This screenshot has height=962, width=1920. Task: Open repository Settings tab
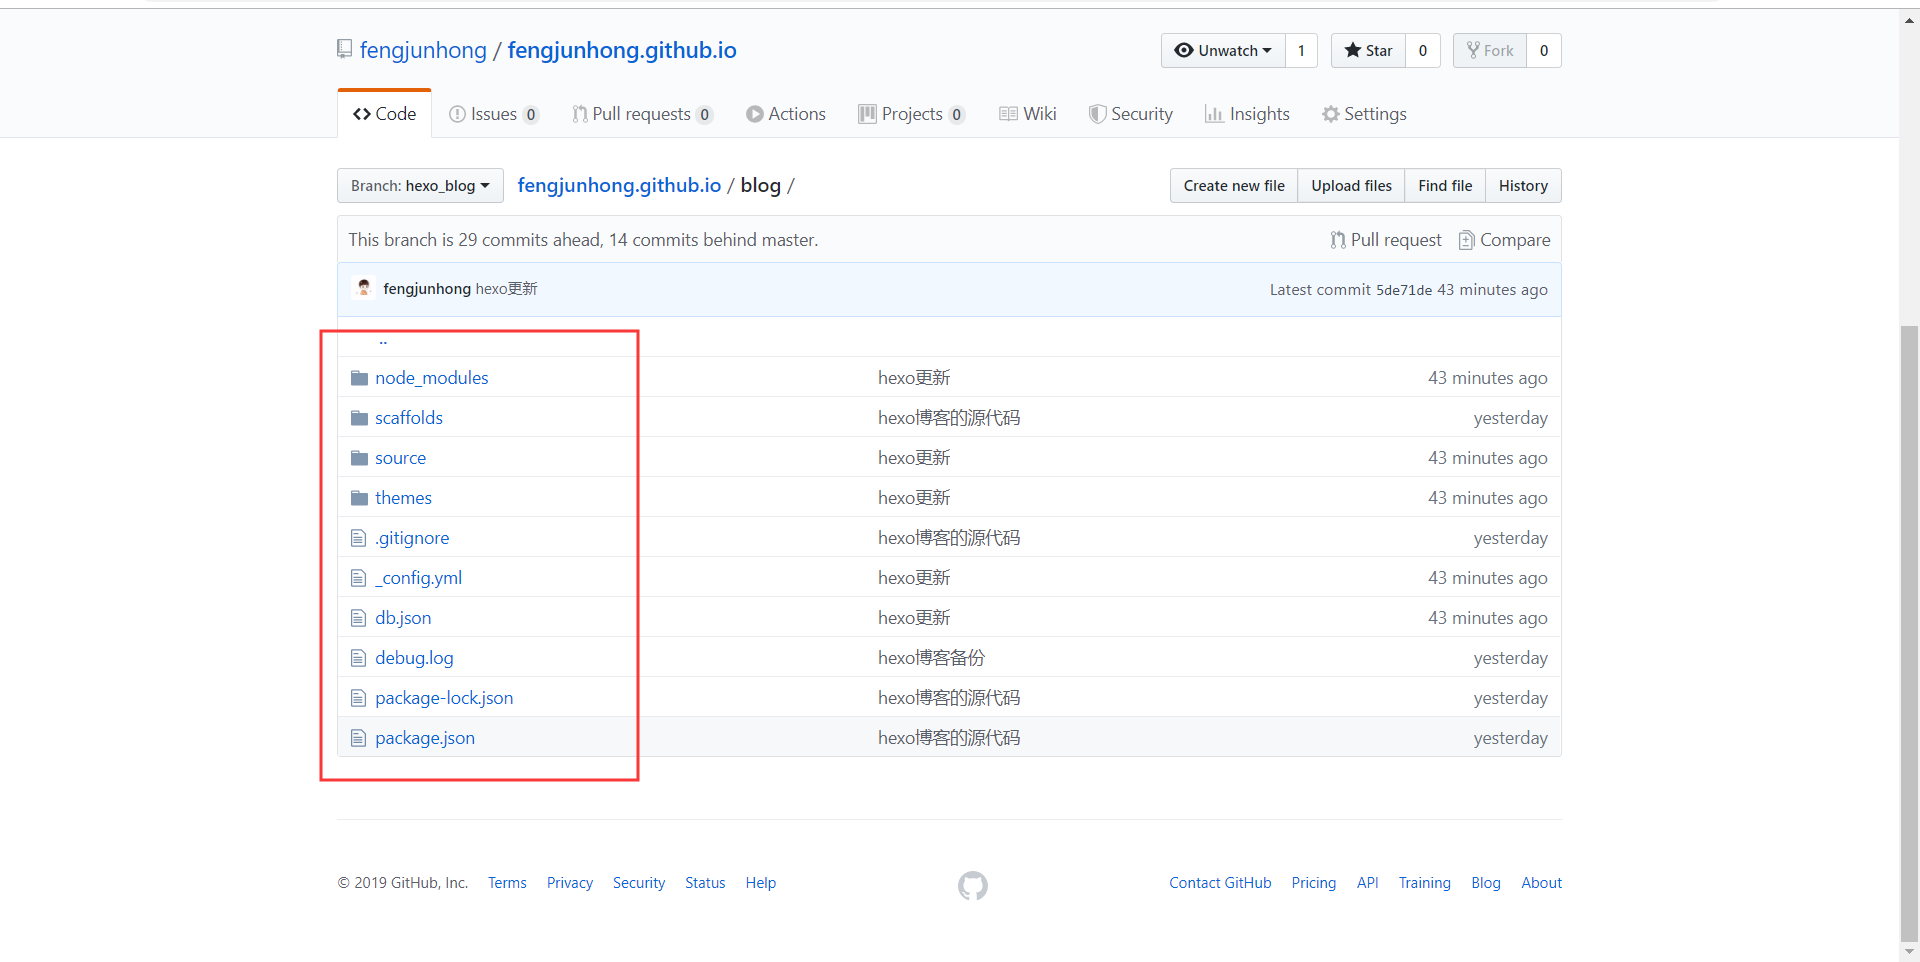click(x=1364, y=114)
